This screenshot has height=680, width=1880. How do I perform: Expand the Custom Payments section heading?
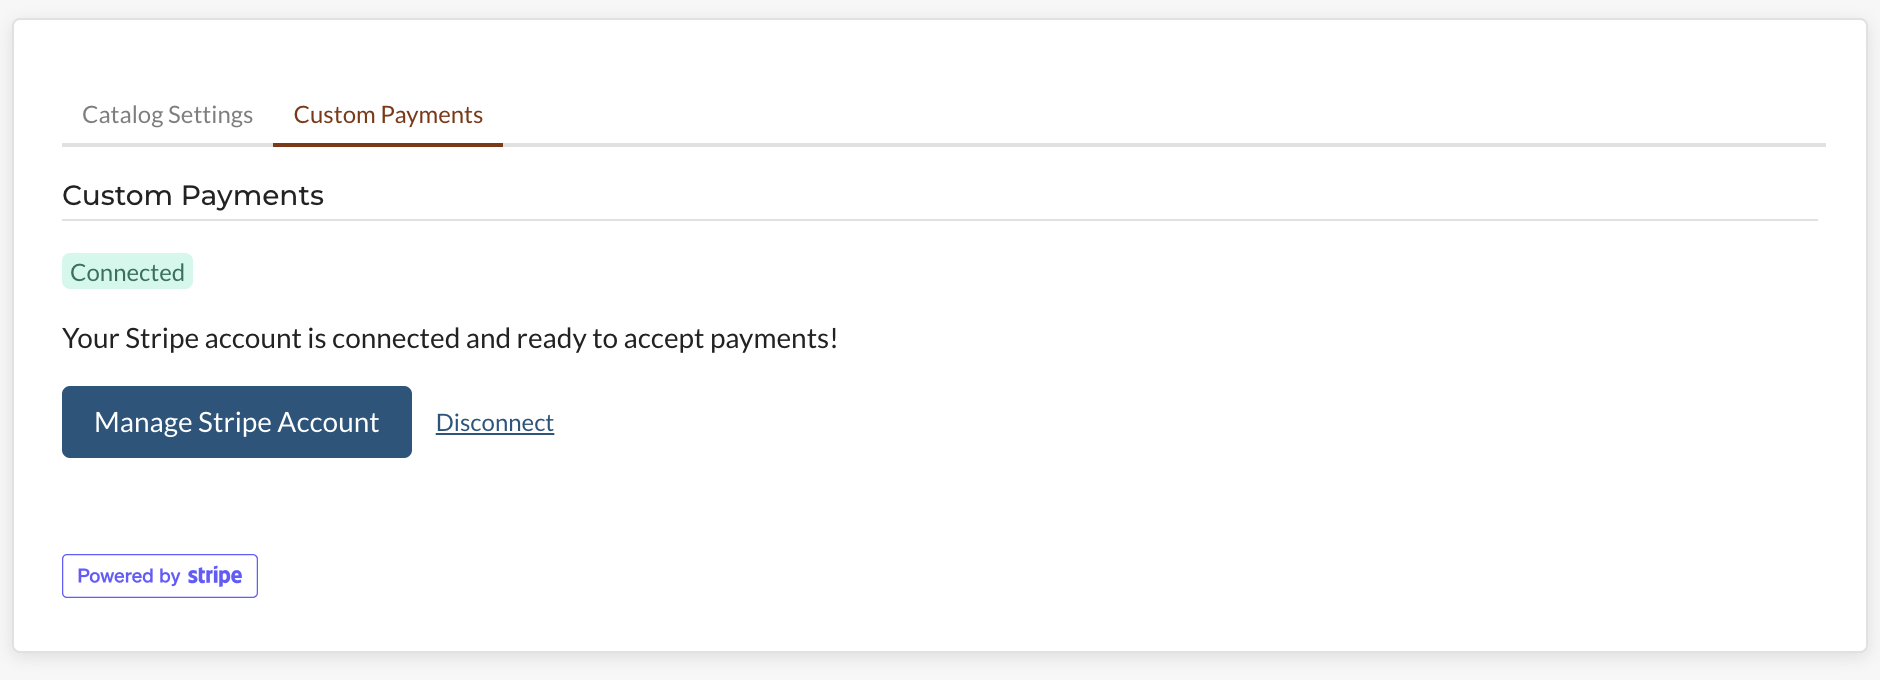pos(193,195)
